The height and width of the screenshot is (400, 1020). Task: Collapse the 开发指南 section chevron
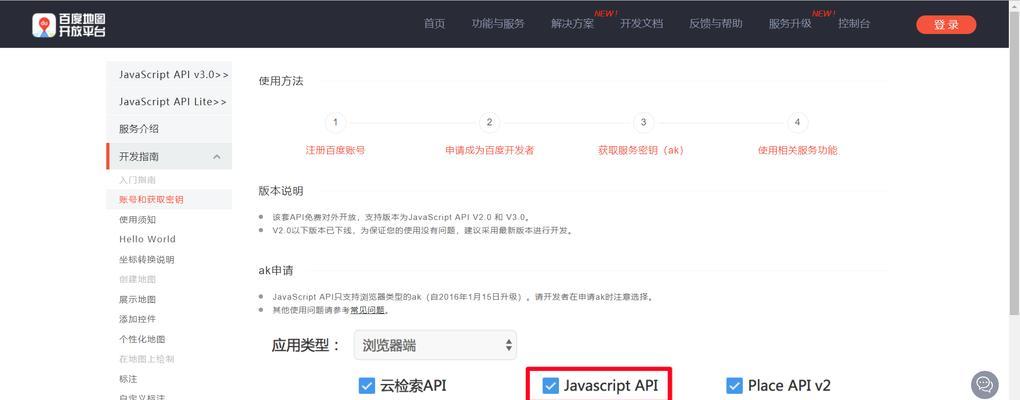coord(217,157)
